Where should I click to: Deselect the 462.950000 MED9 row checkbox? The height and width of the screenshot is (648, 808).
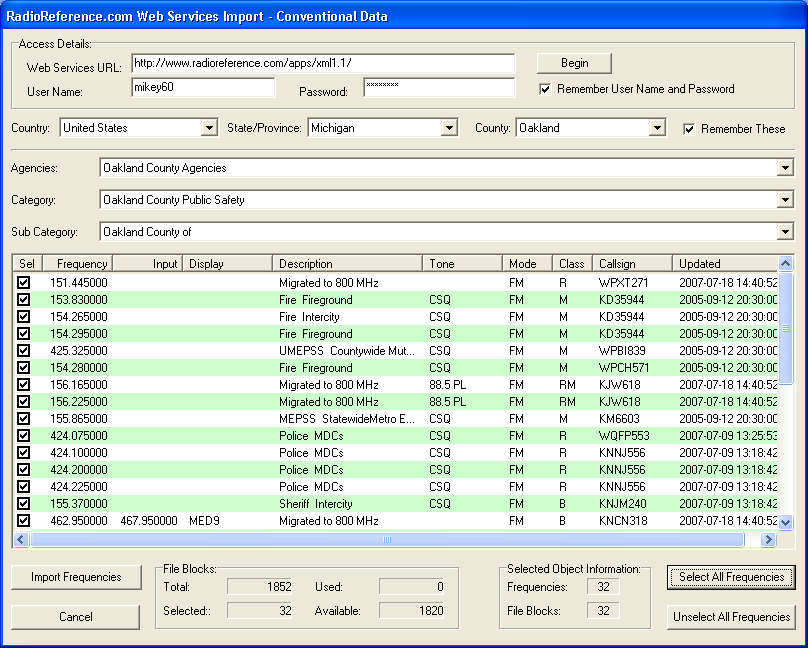(x=24, y=521)
